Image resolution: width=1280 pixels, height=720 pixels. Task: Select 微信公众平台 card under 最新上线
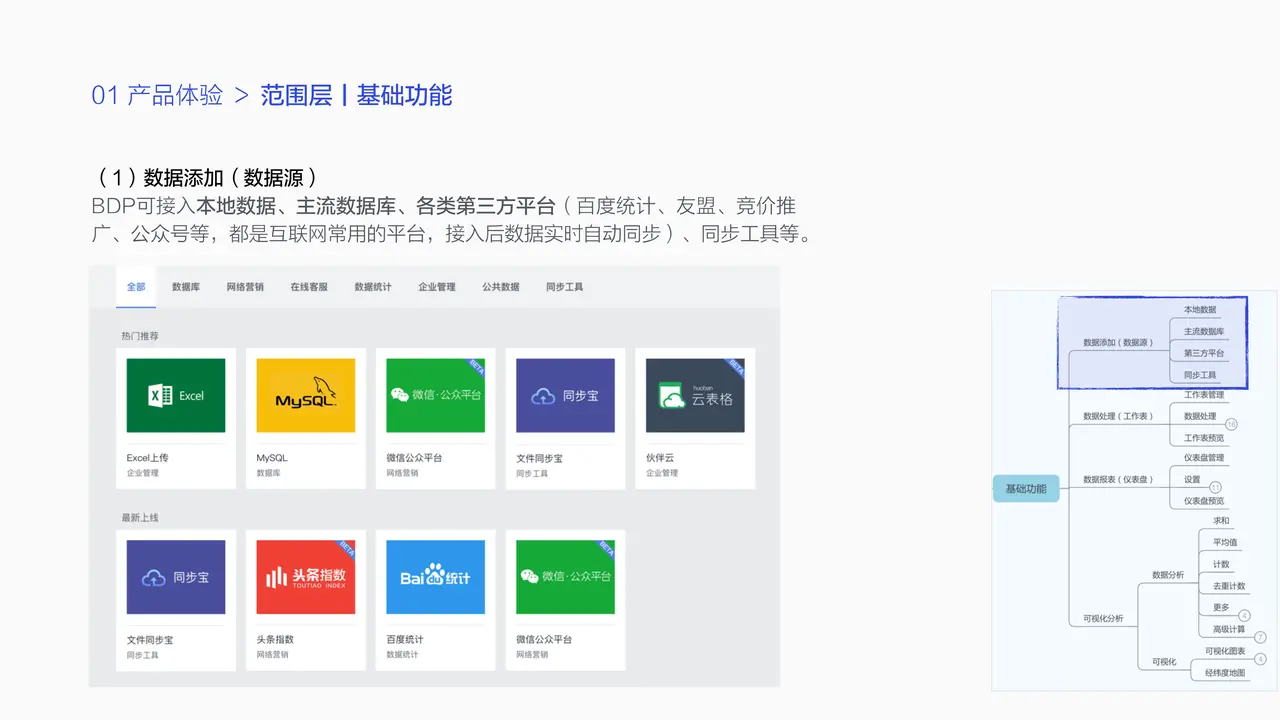tap(566, 600)
